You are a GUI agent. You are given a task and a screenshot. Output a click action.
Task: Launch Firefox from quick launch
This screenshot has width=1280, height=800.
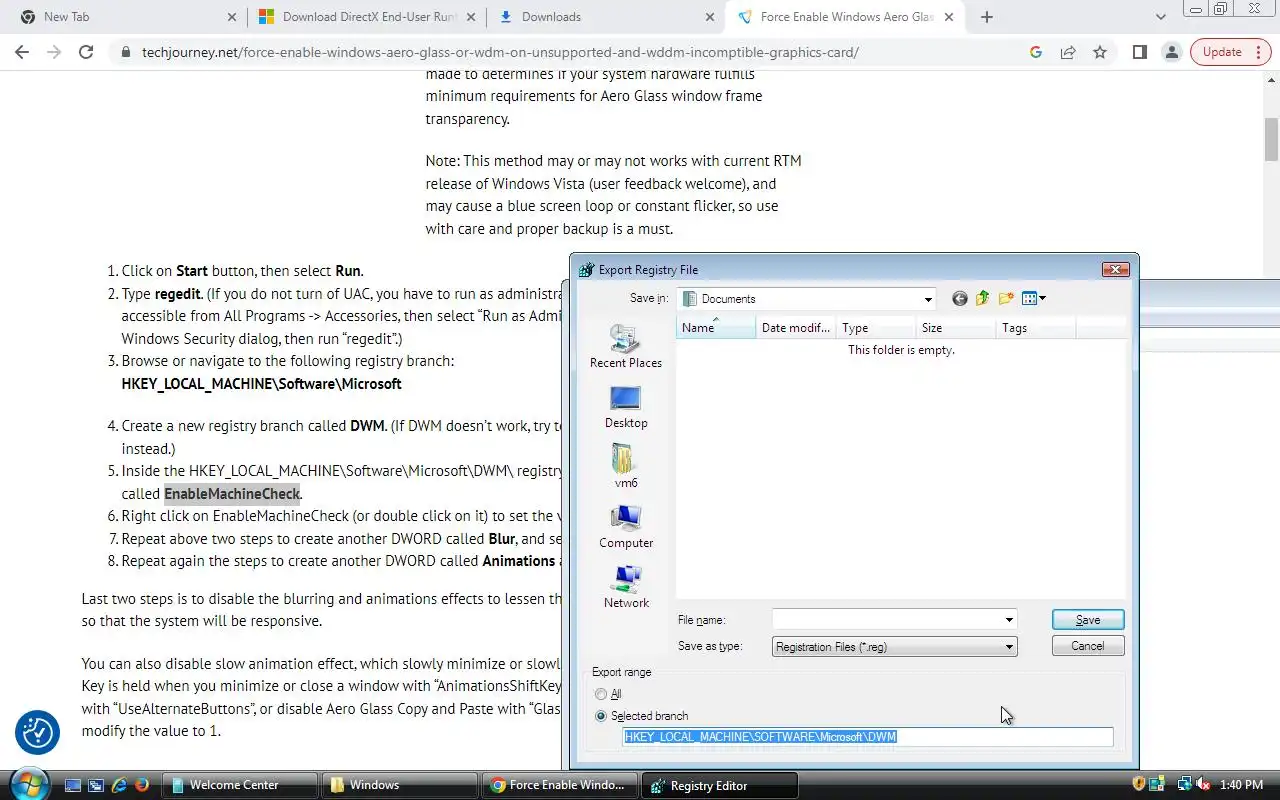141,785
